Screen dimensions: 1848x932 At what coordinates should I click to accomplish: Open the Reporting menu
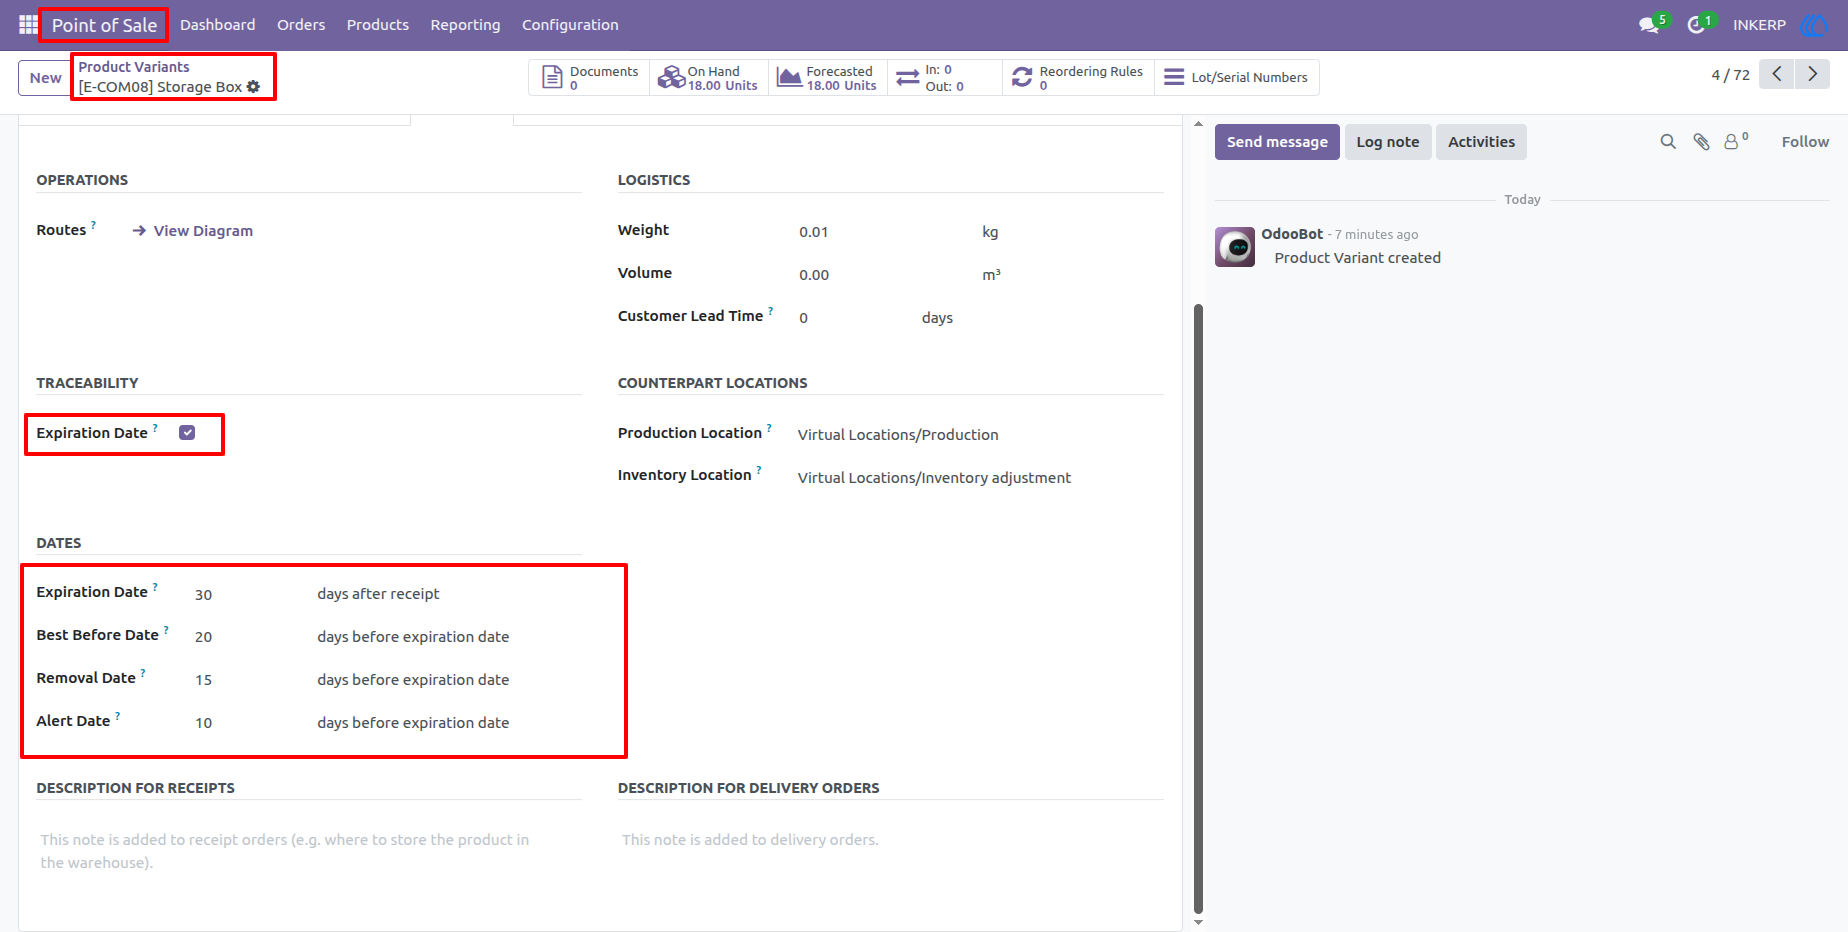pos(465,25)
